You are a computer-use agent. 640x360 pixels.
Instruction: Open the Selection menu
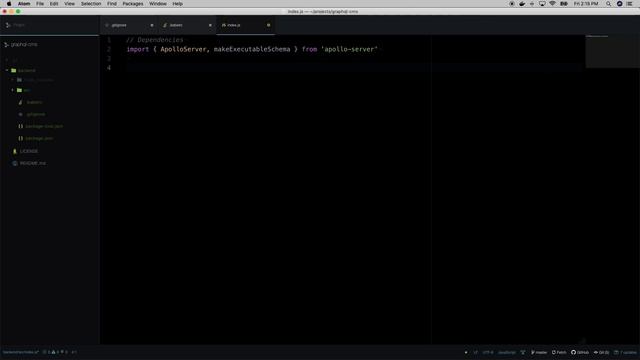point(91,4)
